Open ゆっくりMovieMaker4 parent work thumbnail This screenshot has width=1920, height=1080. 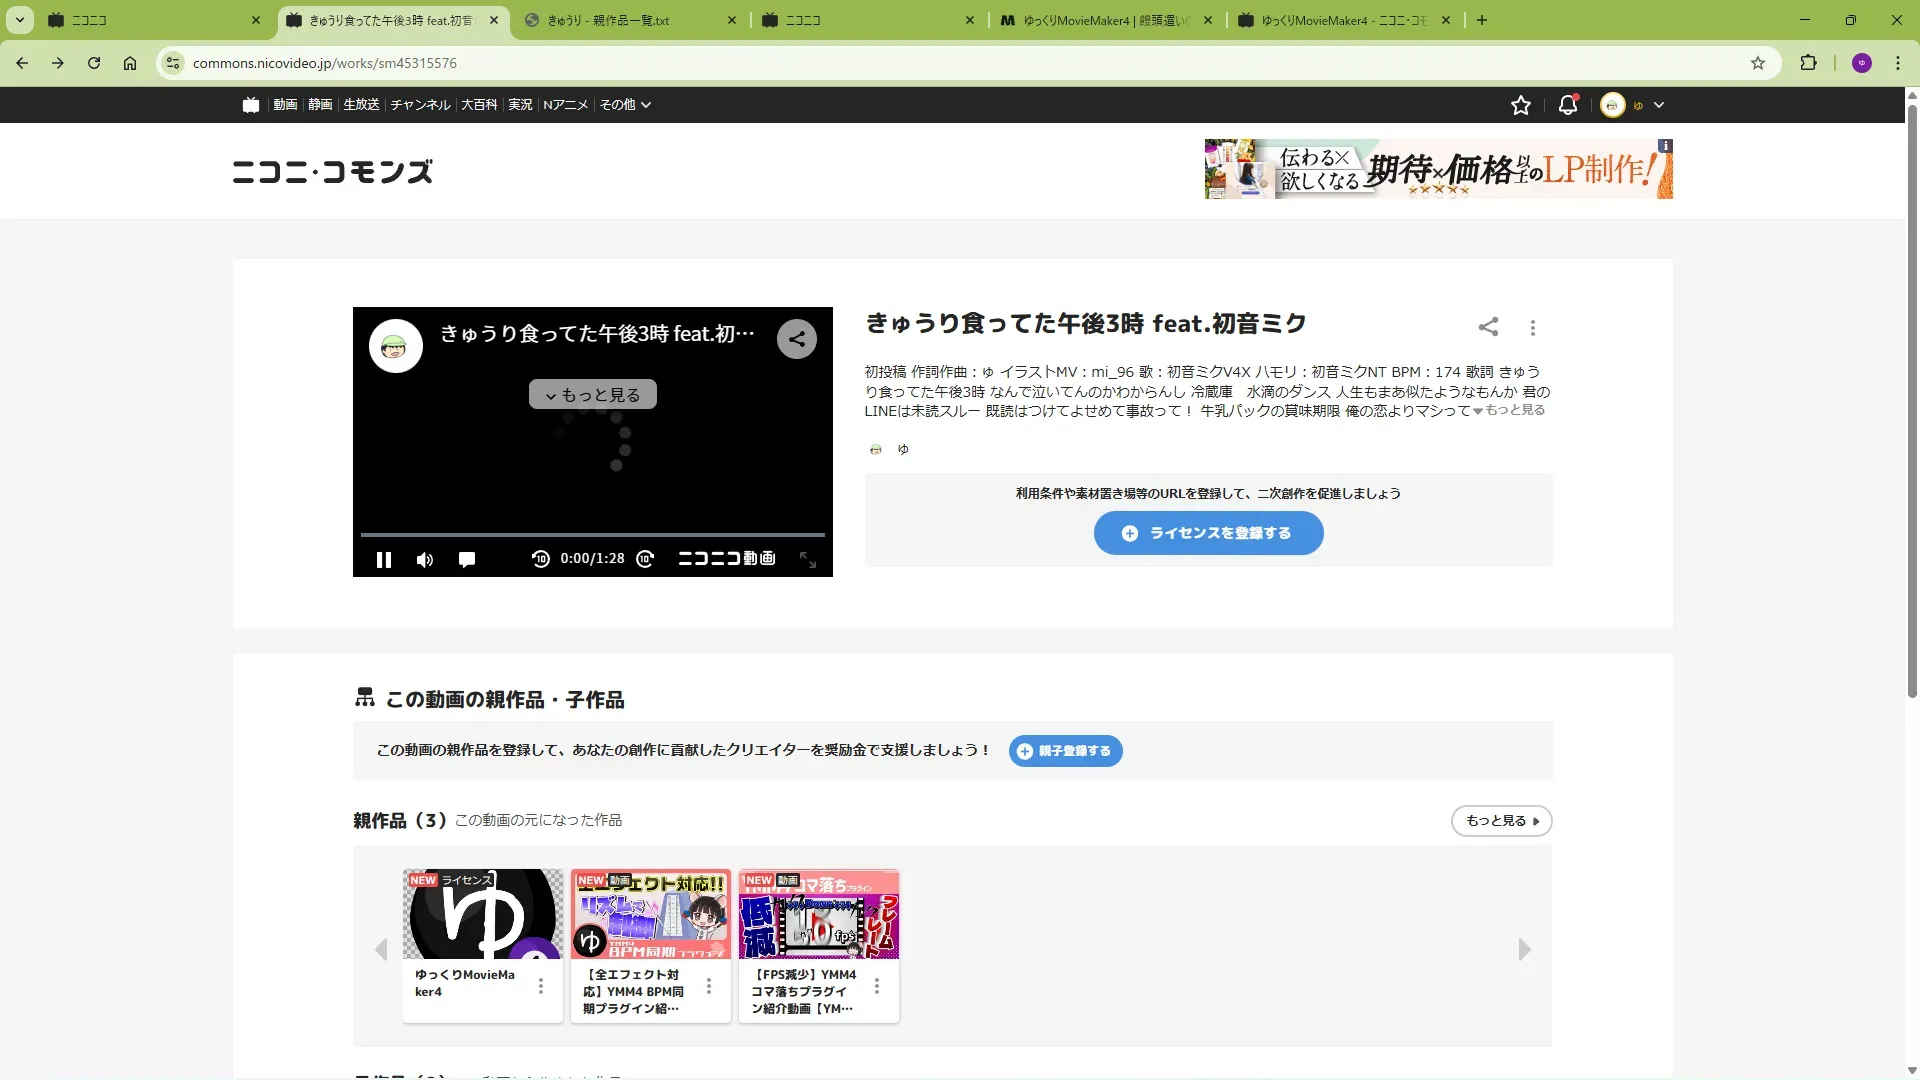pyautogui.click(x=483, y=914)
